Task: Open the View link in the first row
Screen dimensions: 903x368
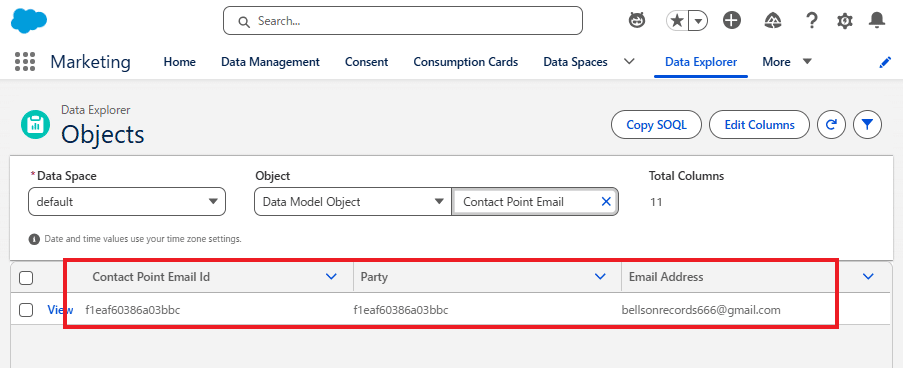Action: [60, 310]
